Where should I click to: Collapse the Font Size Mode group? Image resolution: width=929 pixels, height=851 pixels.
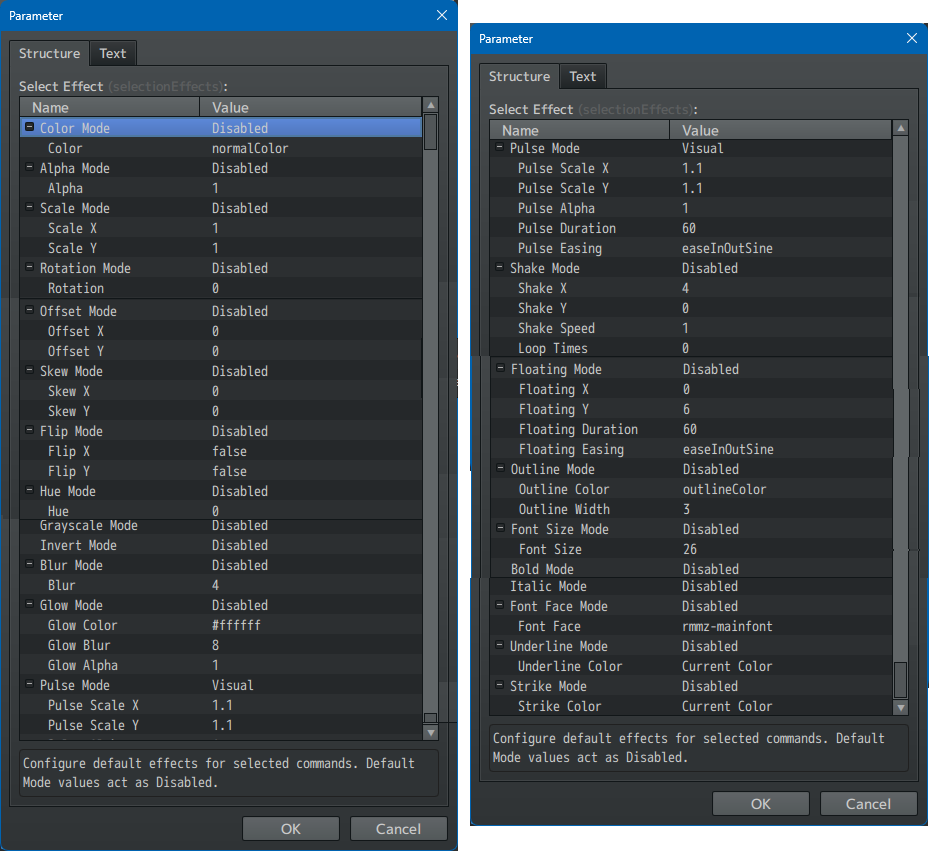coord(501,528)
